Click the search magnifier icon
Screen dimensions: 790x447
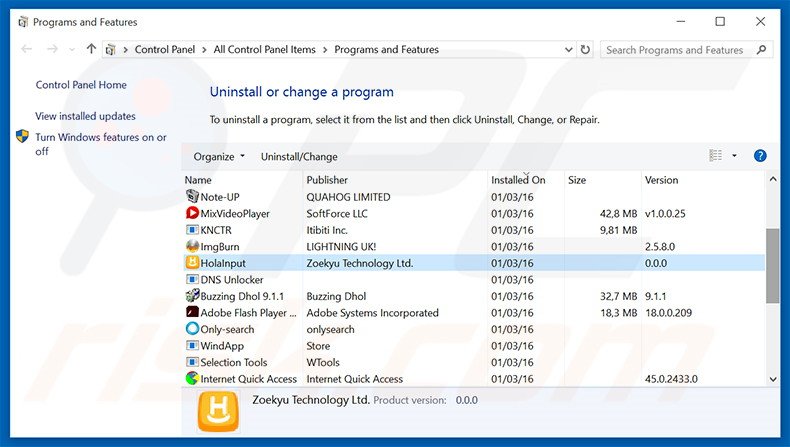coord(761,49)
